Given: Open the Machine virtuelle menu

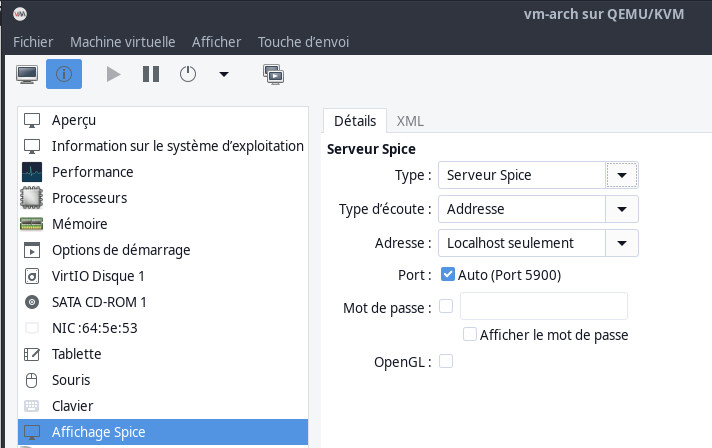Looking at the screenshot, I should tap(122, 42).
